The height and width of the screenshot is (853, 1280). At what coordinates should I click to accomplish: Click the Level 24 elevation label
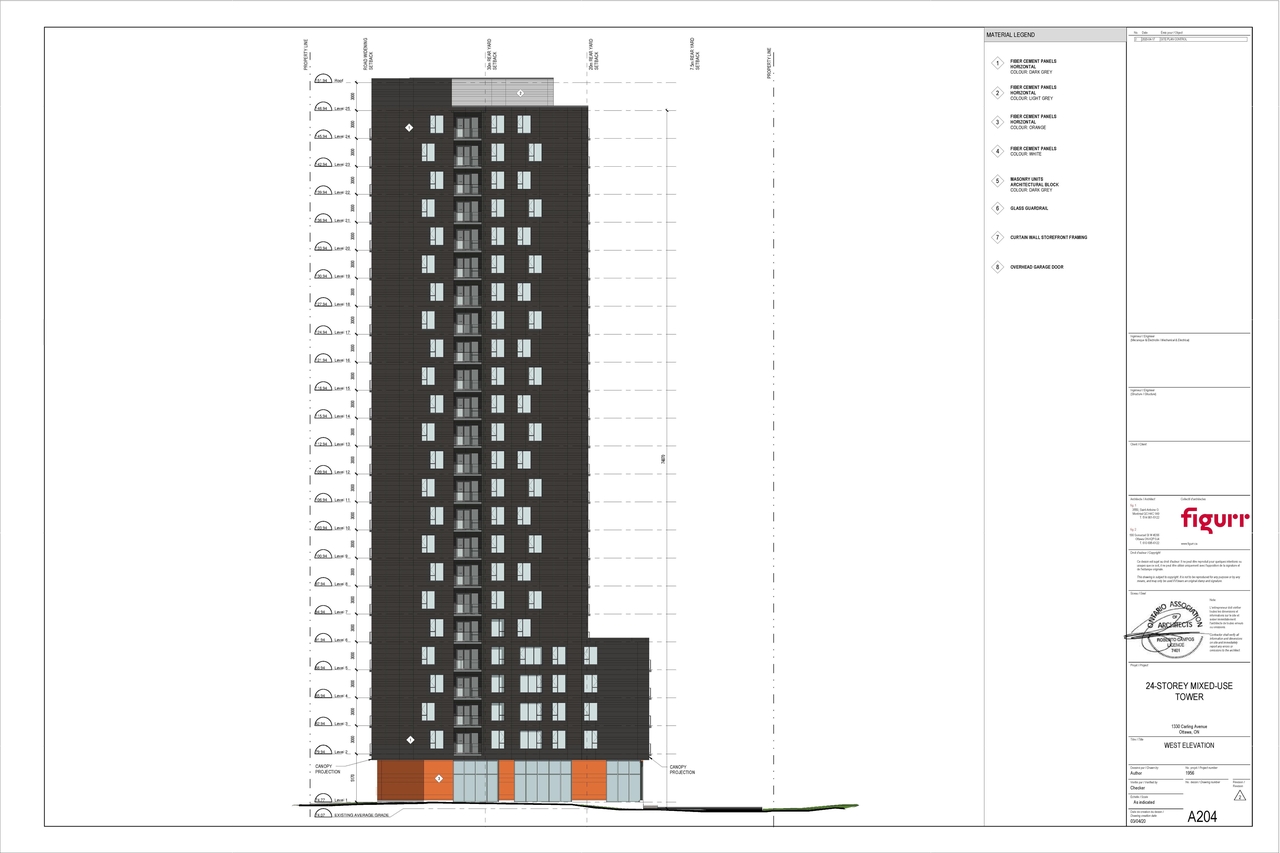coord(342,137)
